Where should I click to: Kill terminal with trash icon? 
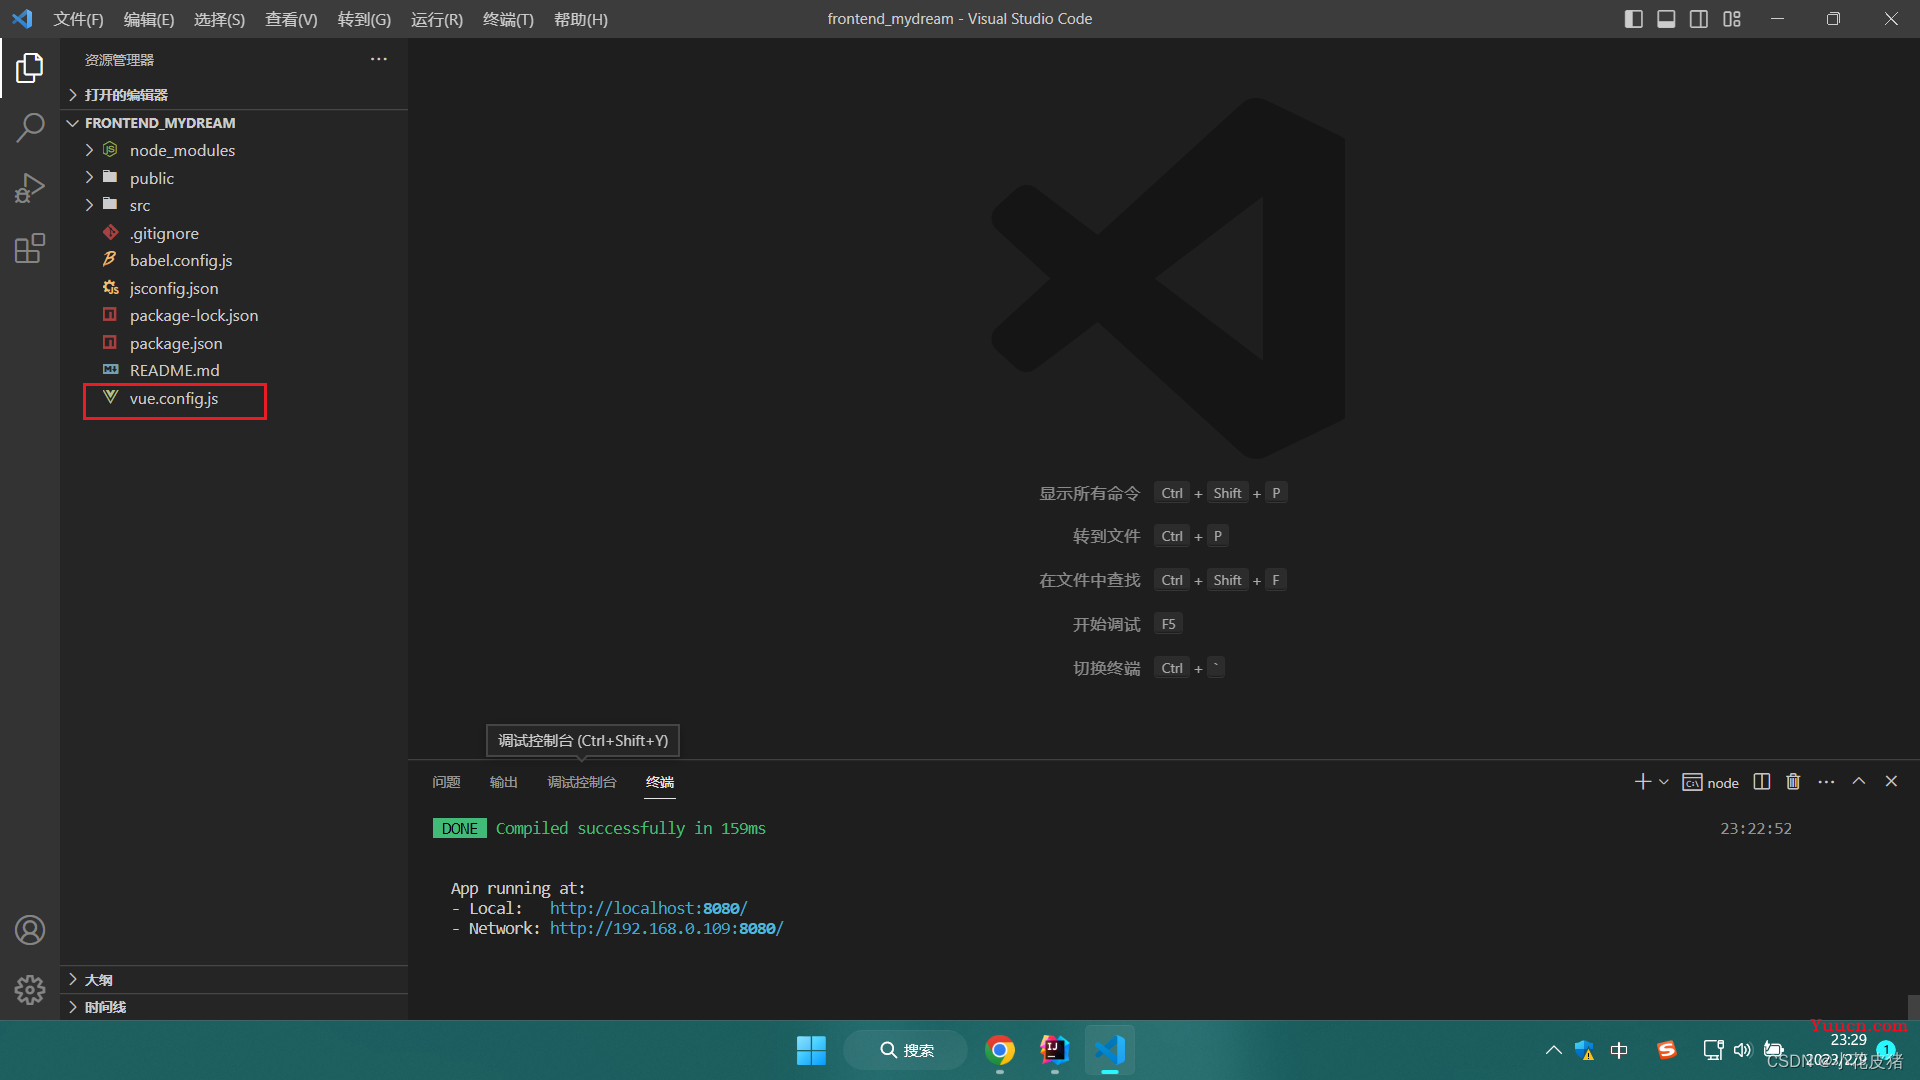[1793, 782]
